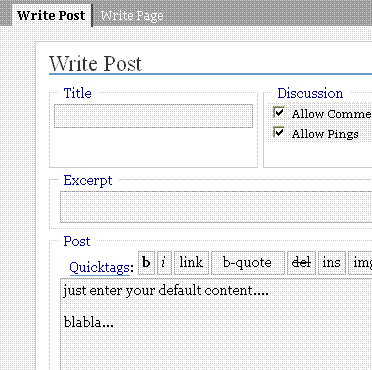This screenshot has width=372, height=370.
Task: Click into the Title input field
Action: pos(153,116)
